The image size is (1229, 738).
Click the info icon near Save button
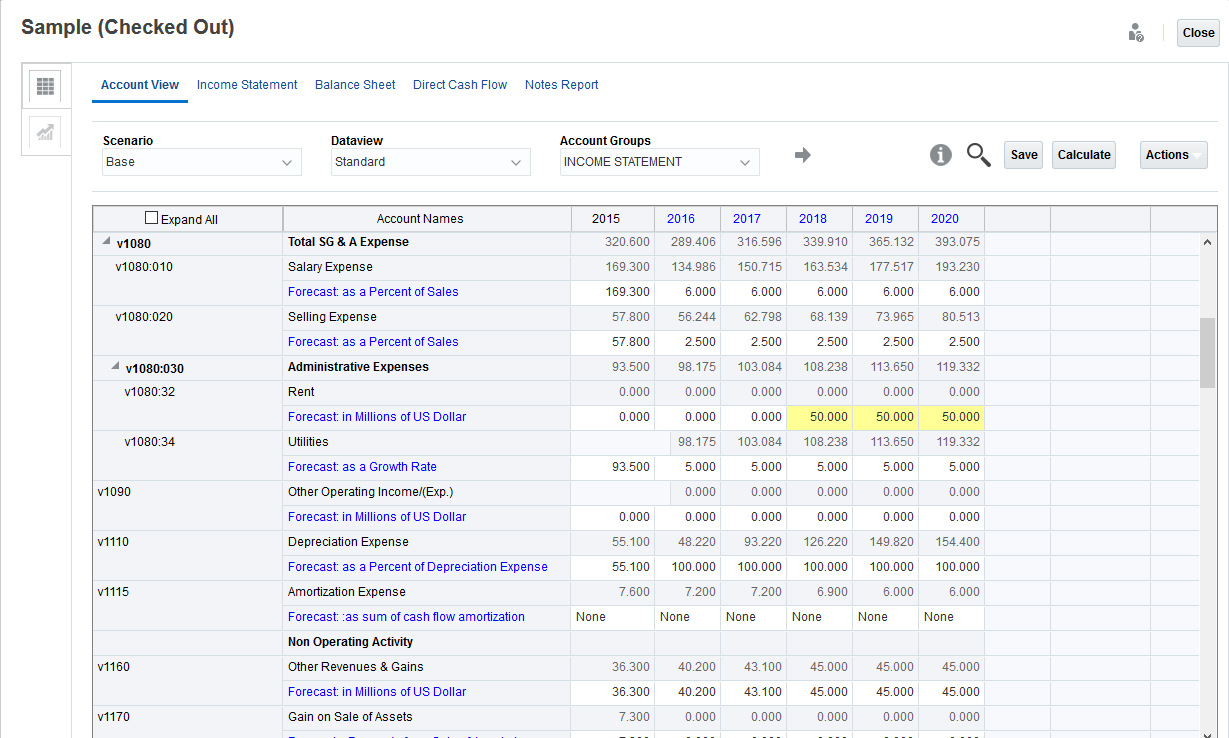coord(939,155)
